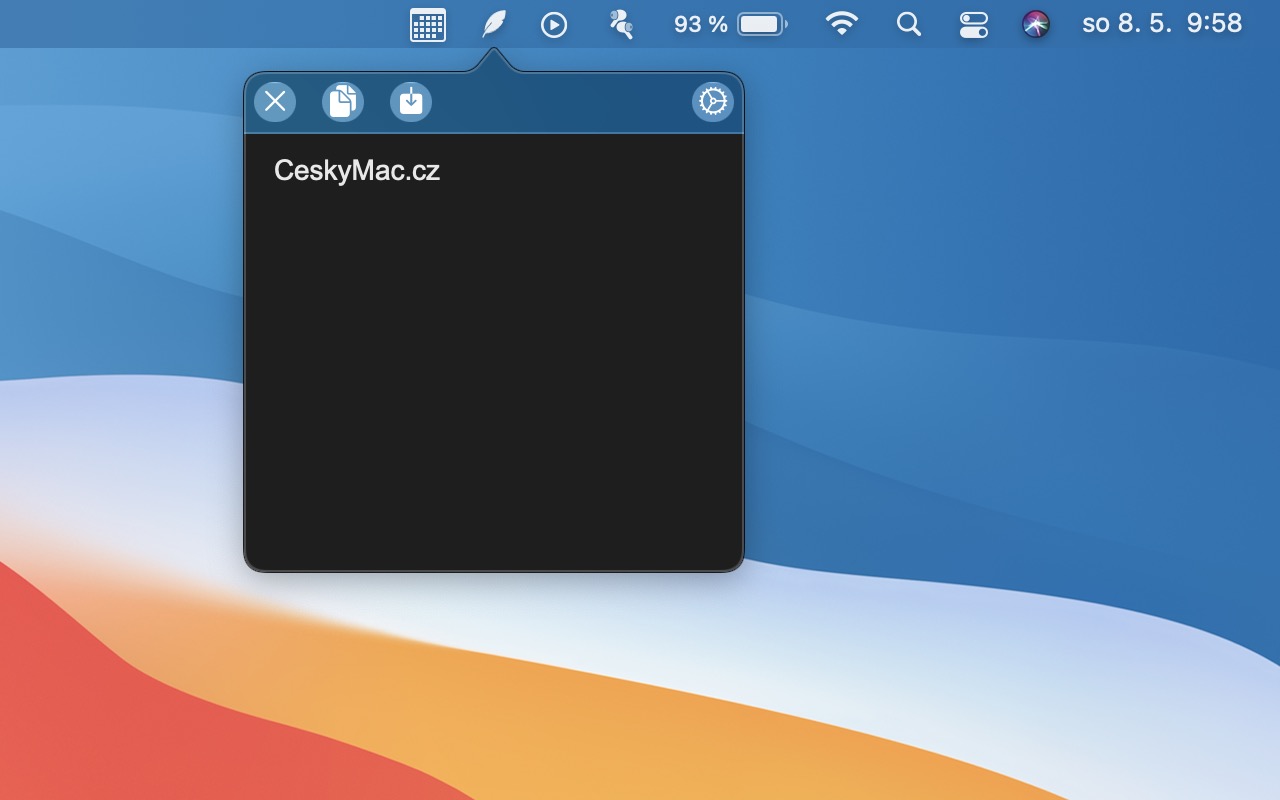Image resolution: width=1280 pixels, height=800 pixels.
Task: Open the AirPods menu bar icon
Action: click(621, 24)
